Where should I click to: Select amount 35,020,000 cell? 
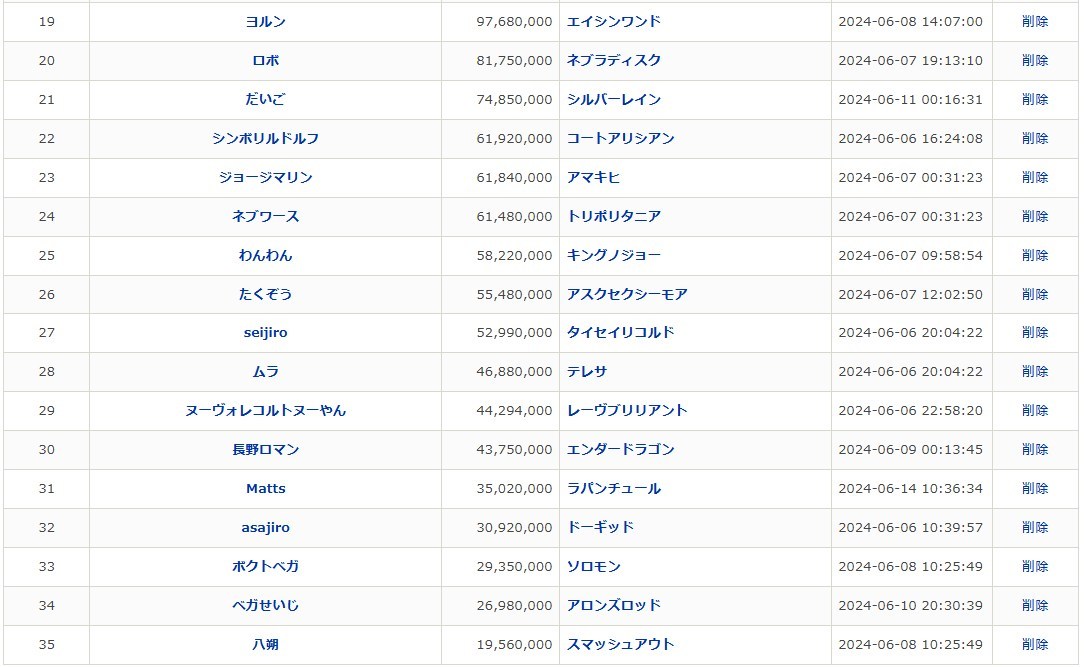click(x=500, y=488)
